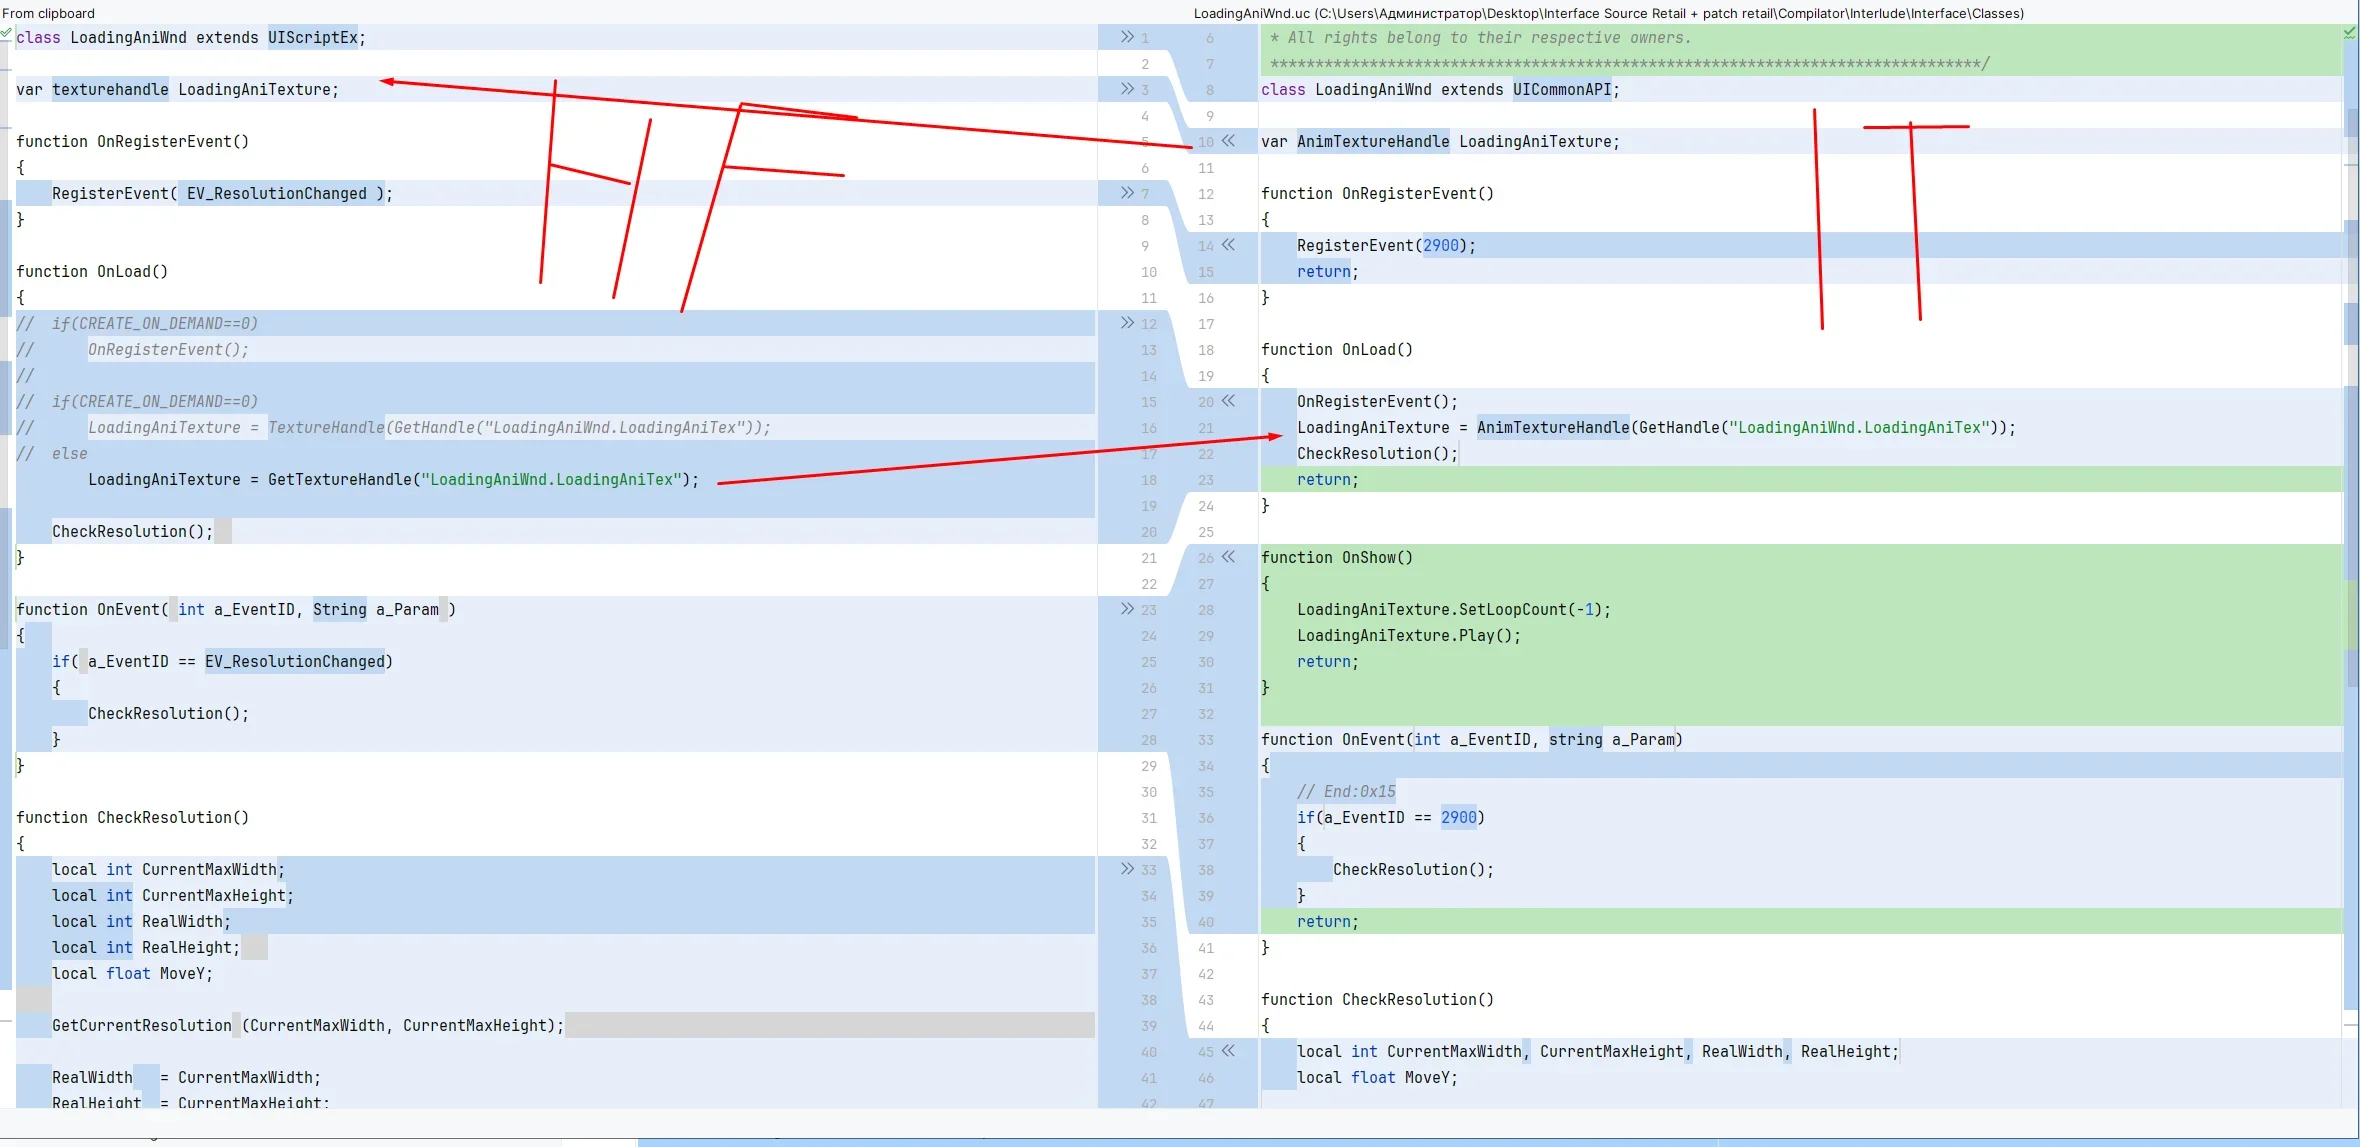Click the AnimTextureHandle(GetHandle...) assignment in right pane

pyautogui.click(x=1656, y=427)
